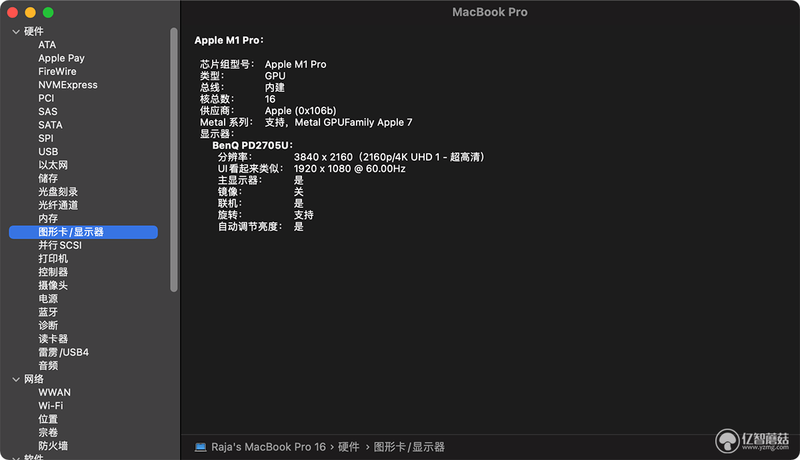Viewport: 800px width, 460px height.
Task: Click the 网络 category header
Action: [x=34, y=379]
